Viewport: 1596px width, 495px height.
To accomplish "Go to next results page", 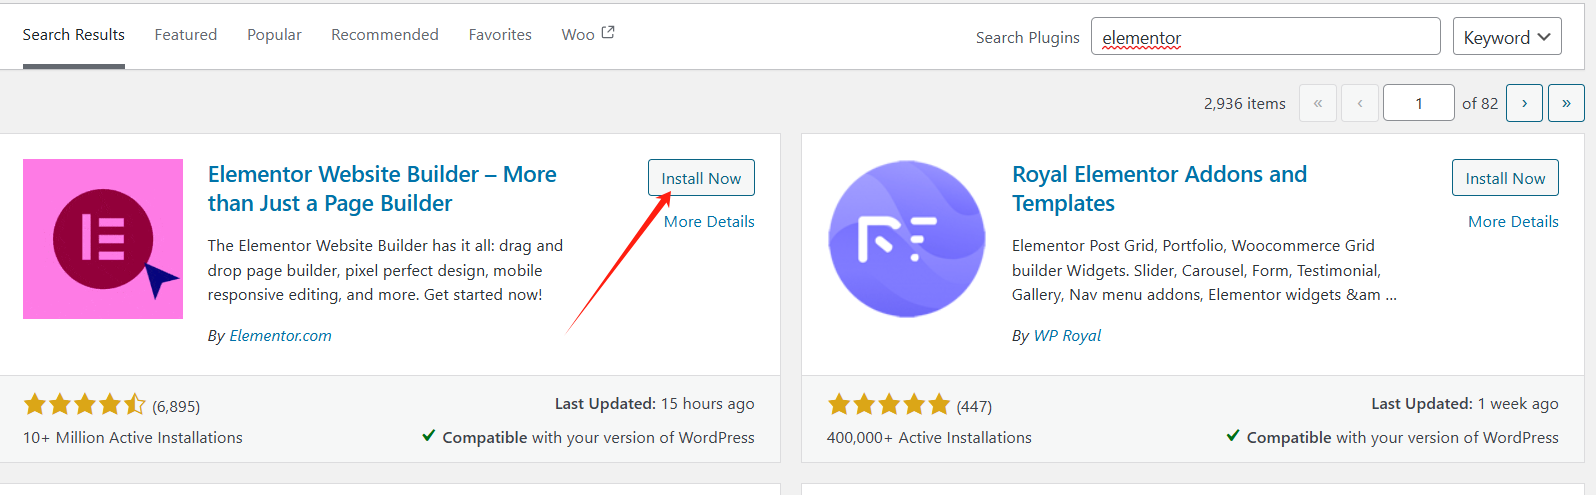I will tap(1524, 103).
